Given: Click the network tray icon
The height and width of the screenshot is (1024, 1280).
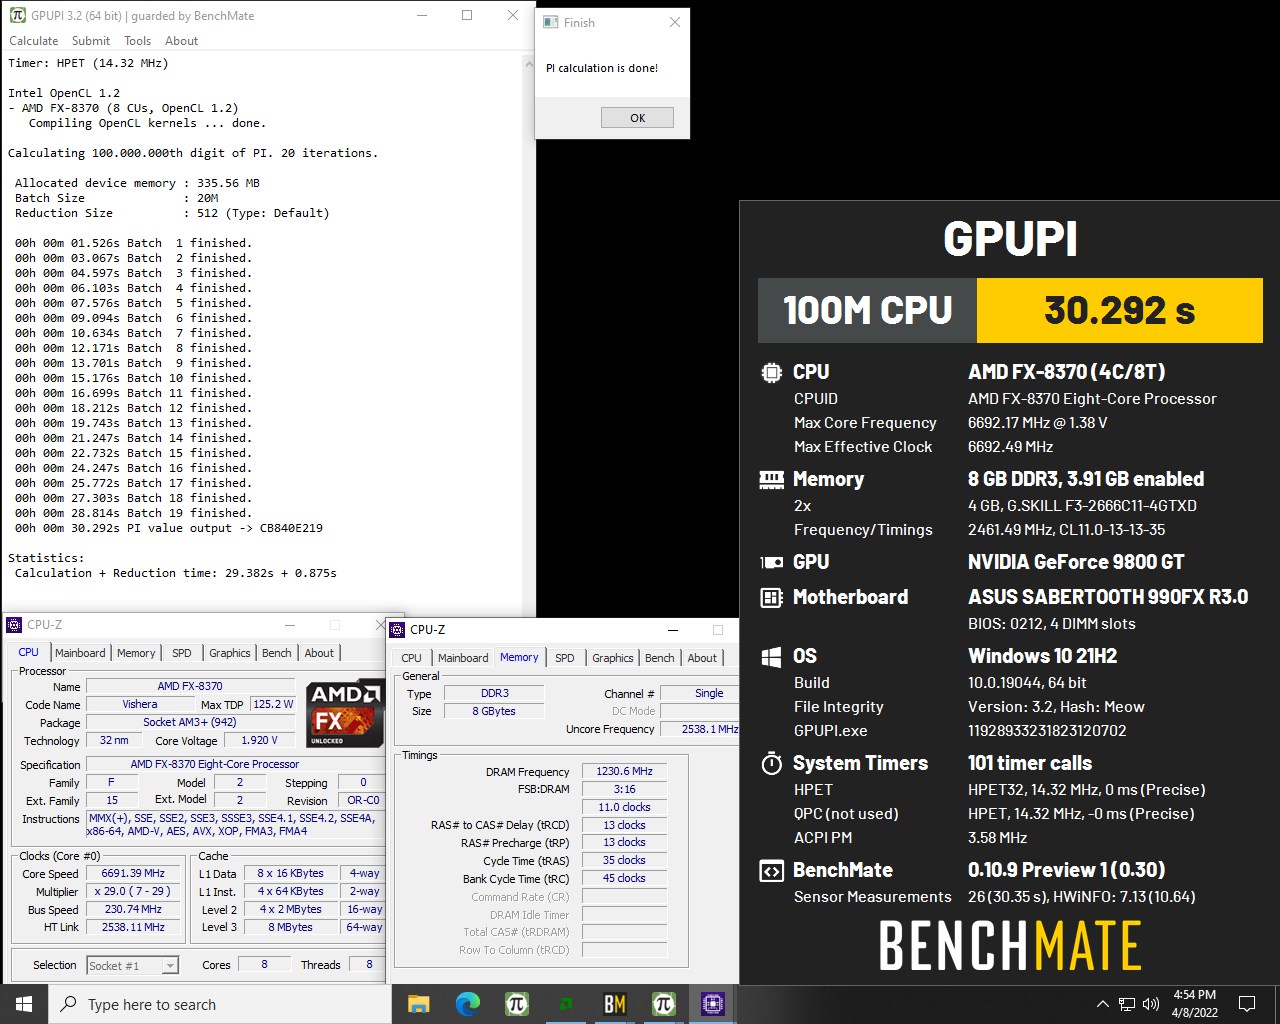Looking at the screenshot, I should click(x=1127, y=1004).
